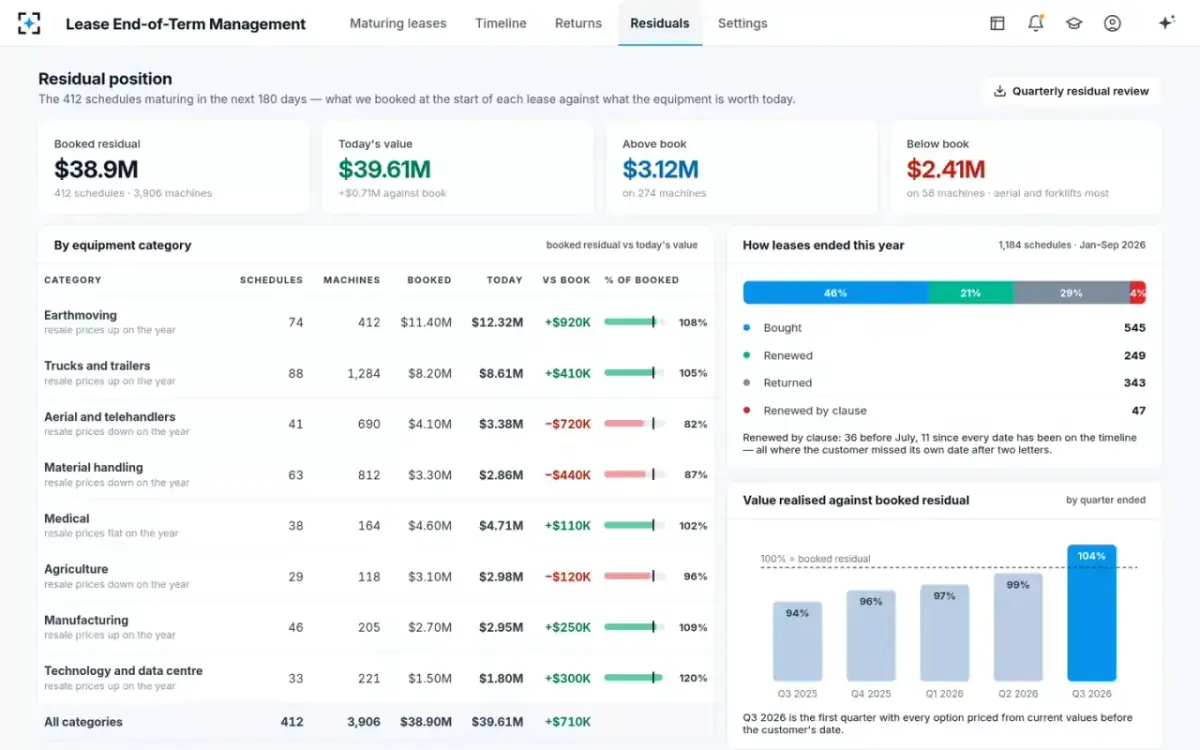Image resolution: width=1200 pixels, height=750 pixels.
Task: Select the Earthmoving category row
Action: [x=376, y=322]
